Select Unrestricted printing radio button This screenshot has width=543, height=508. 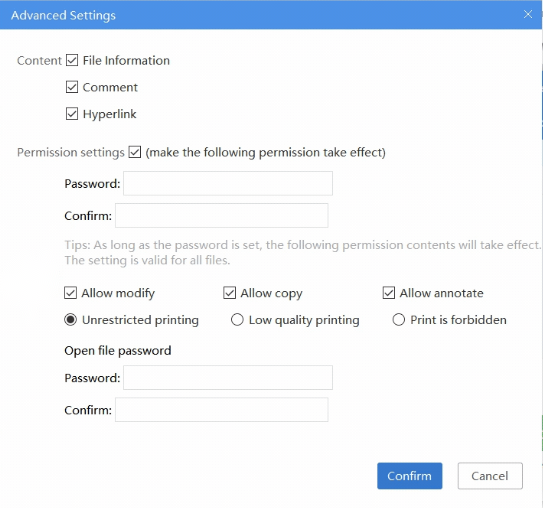(70, 319)
